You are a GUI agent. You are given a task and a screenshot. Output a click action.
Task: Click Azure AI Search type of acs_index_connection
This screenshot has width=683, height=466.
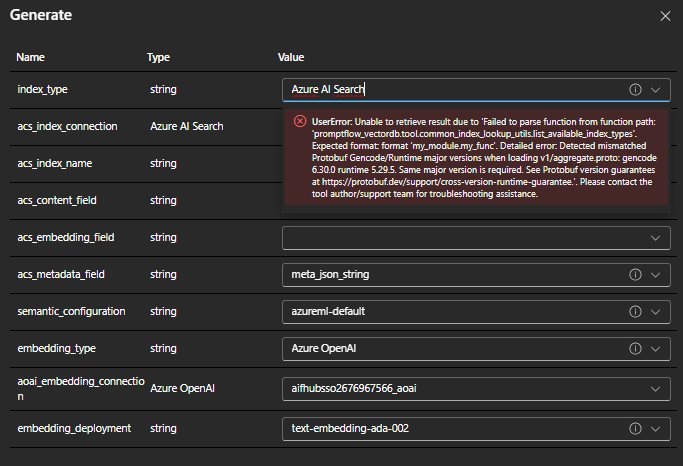[x=187, y=127]
